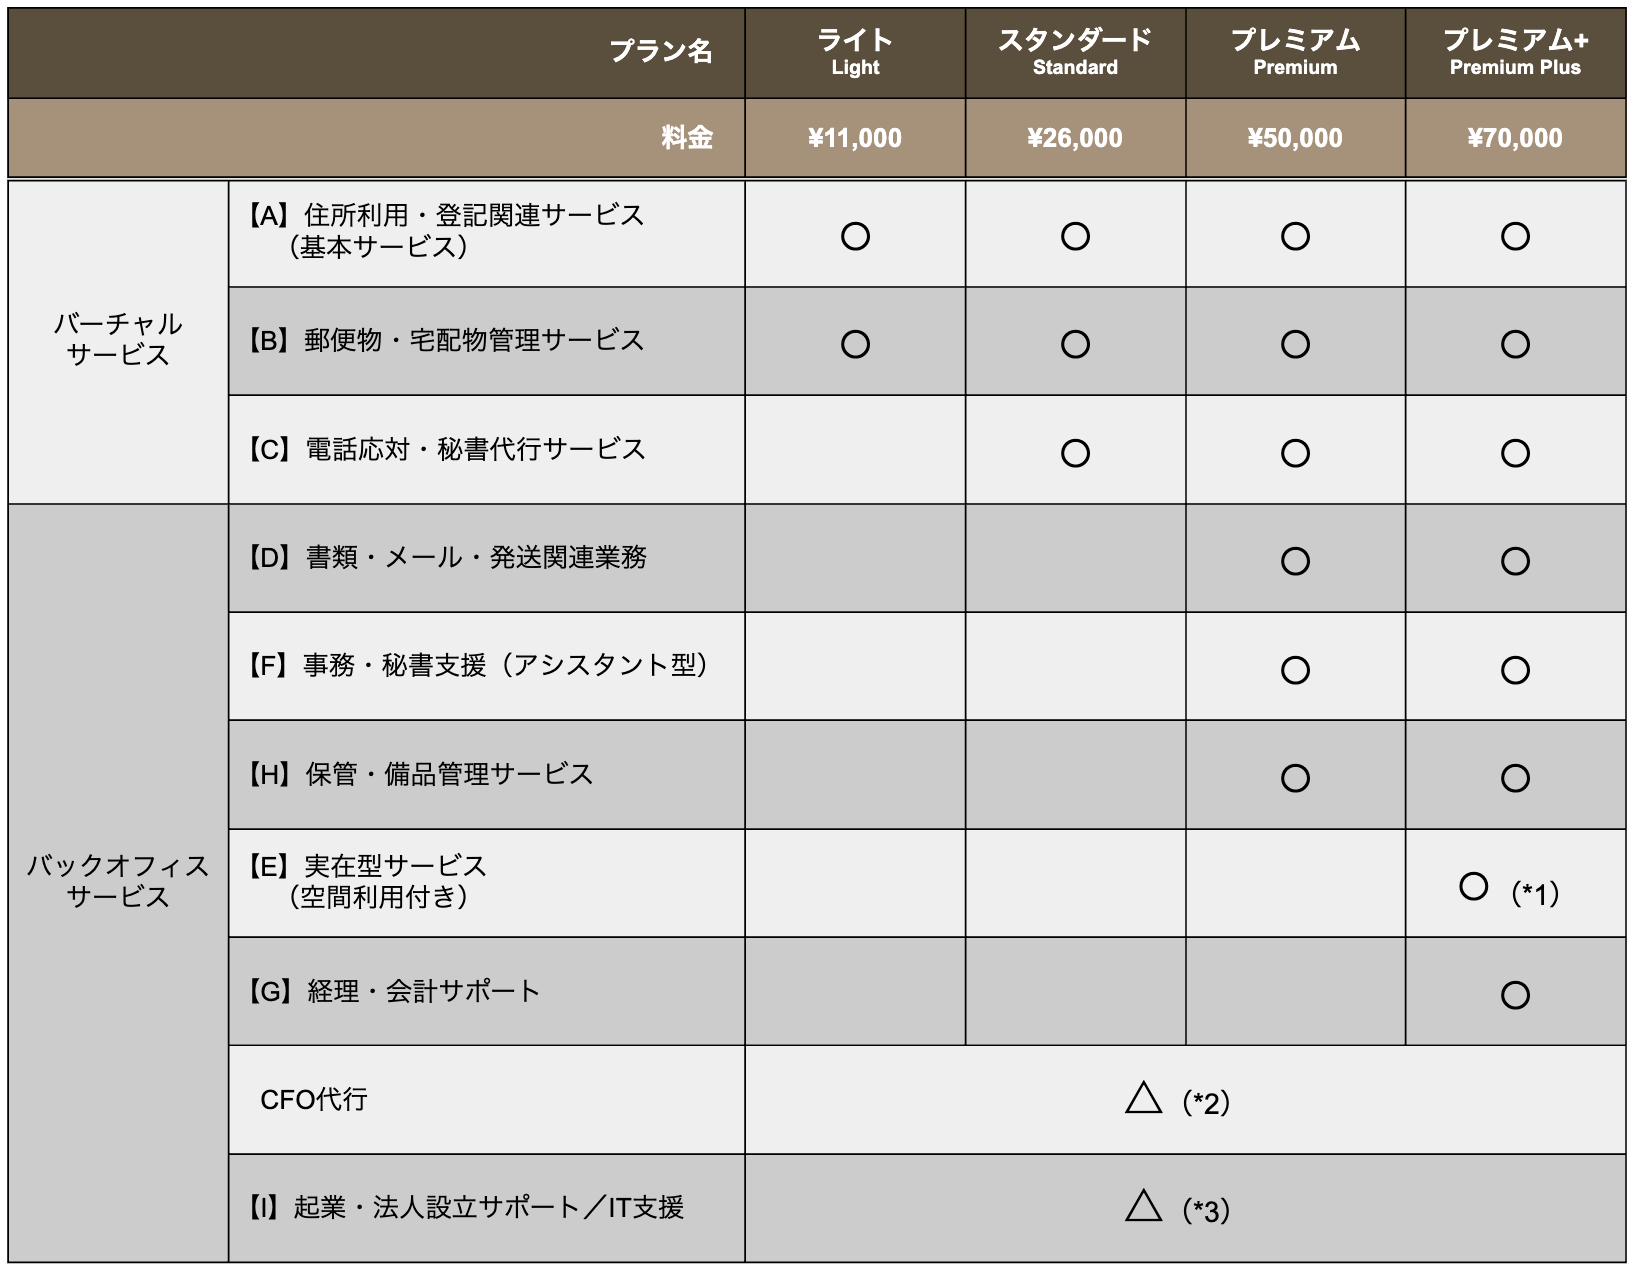Click the ¥50,000 Premium price
Viewport: 1636px width, 1274px height.
click(1295, 138)
